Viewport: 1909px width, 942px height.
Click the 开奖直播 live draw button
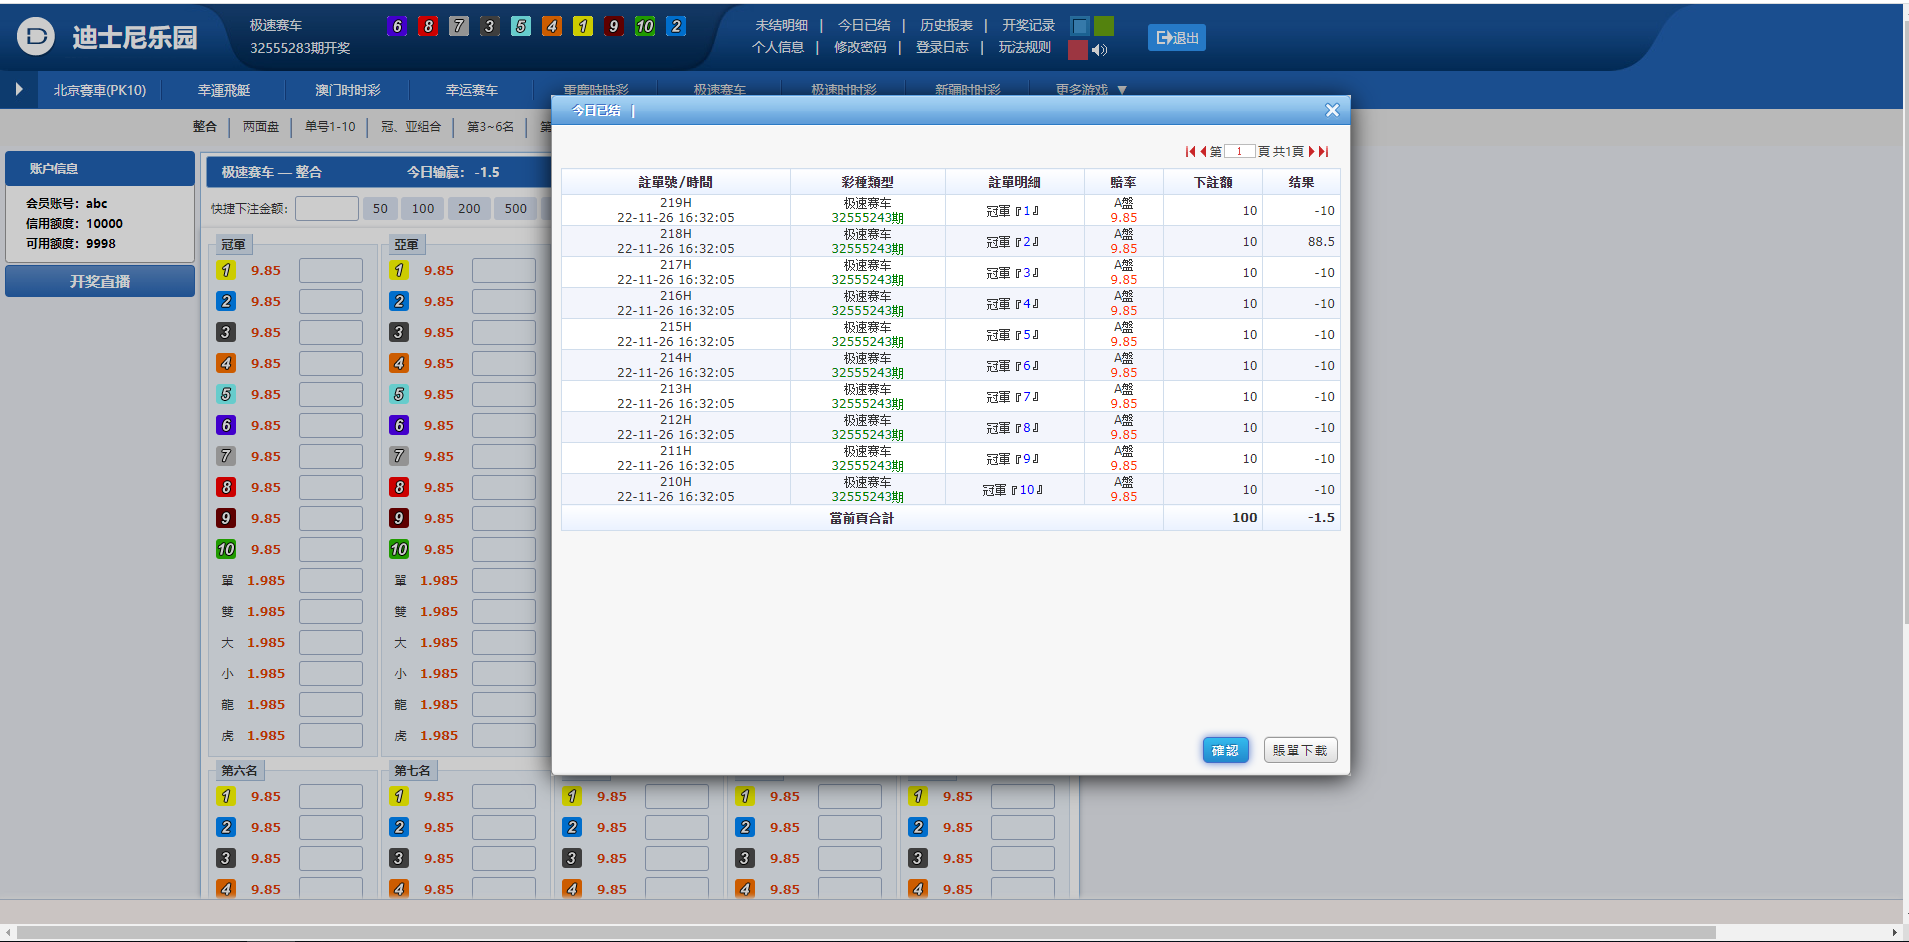click(x=100, y=282)
